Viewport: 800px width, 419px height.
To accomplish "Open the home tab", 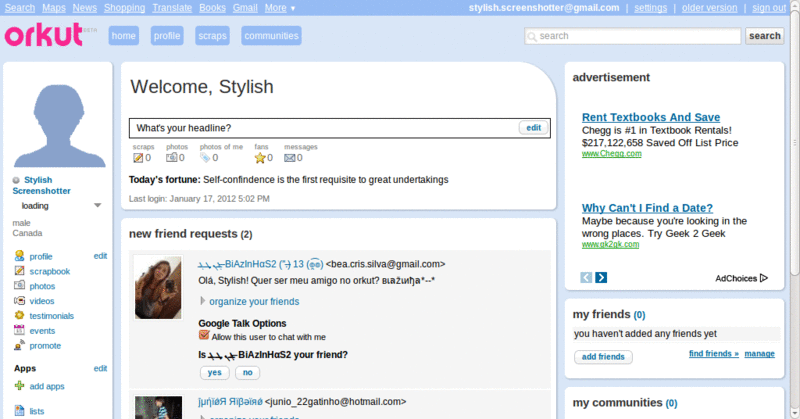I will pyautogui.click(x=123, y=36).
